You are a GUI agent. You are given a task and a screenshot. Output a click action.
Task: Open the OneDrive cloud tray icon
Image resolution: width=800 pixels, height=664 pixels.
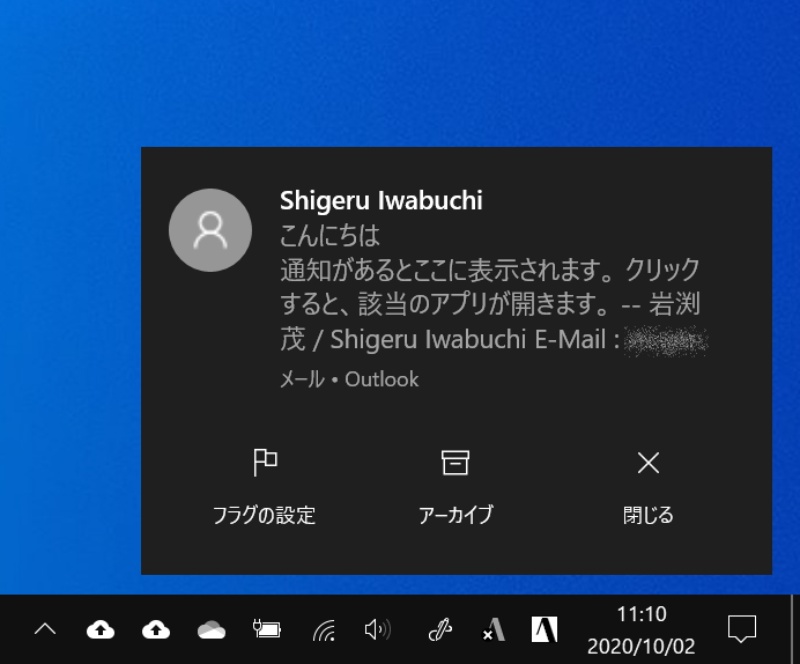pos(211,630)
